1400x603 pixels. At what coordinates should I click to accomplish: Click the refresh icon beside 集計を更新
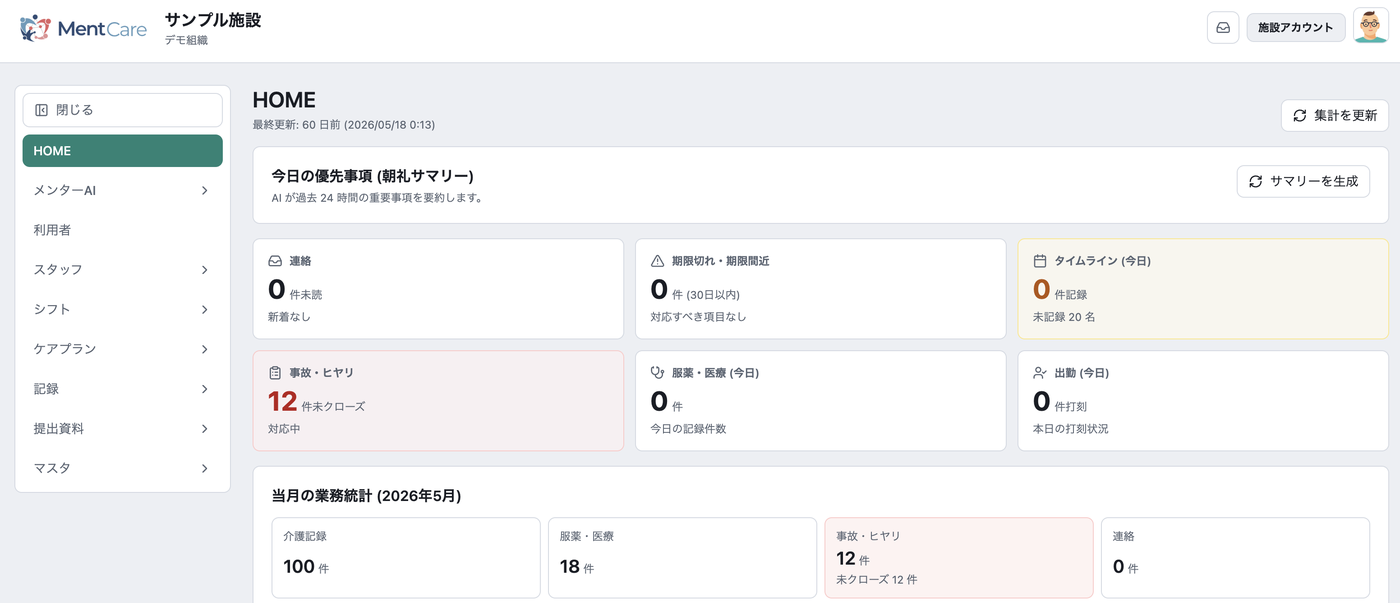coord(1300,116)
